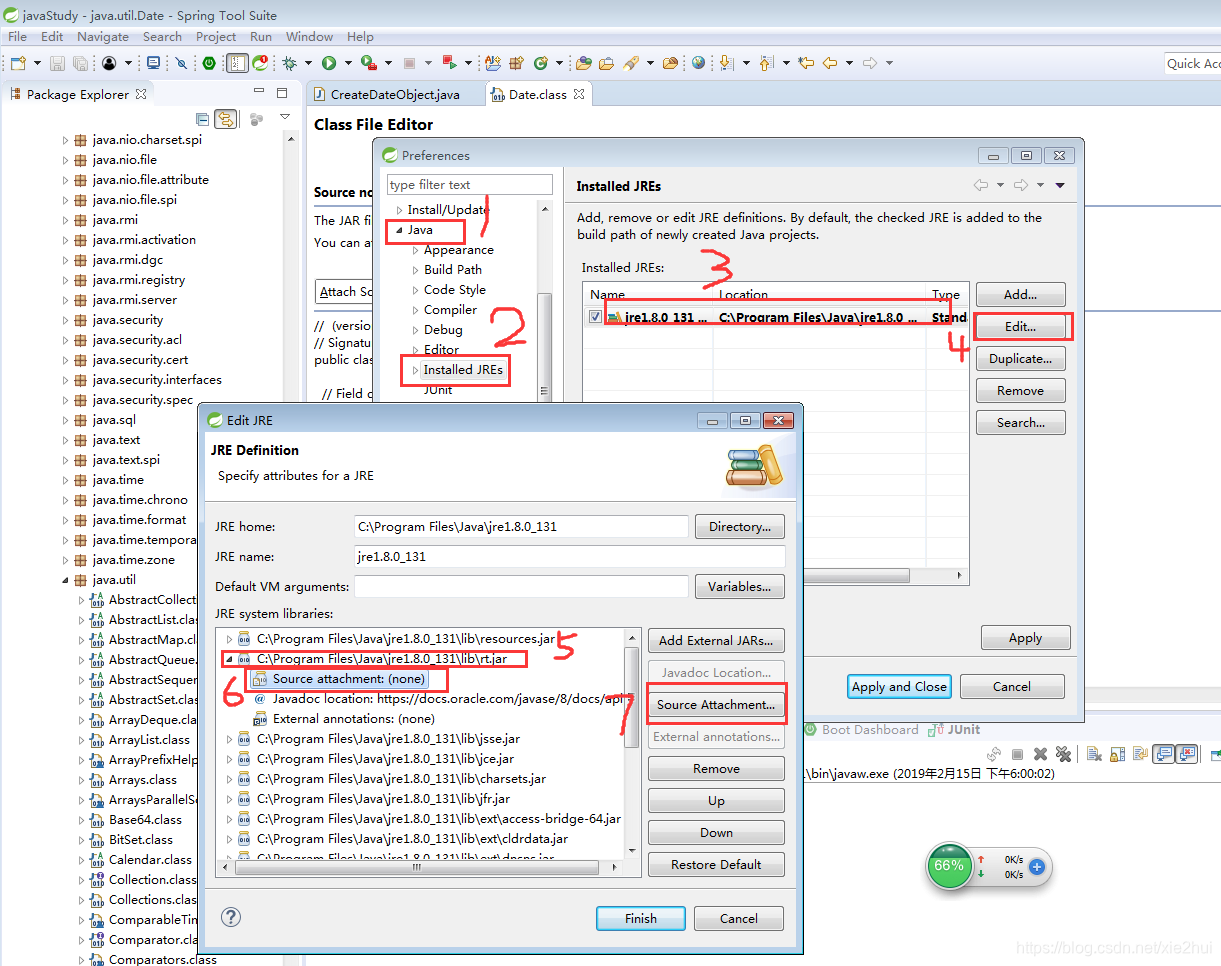Screen dimensions: 1221x966
Task: Click the Open Type toolbar icon
Action: point(584,63)
